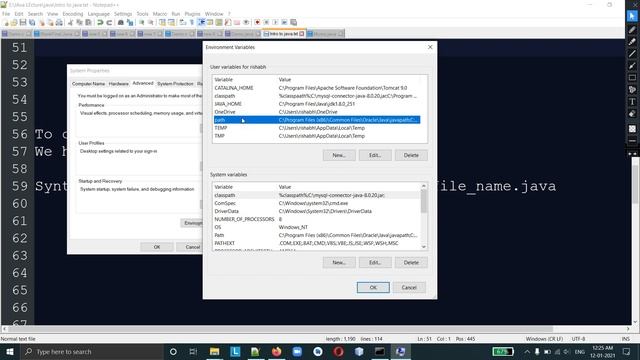Click the Notepad++ cut (scissors) icon
This screenshot has height=360, width=640.
(x=71, y=22)
